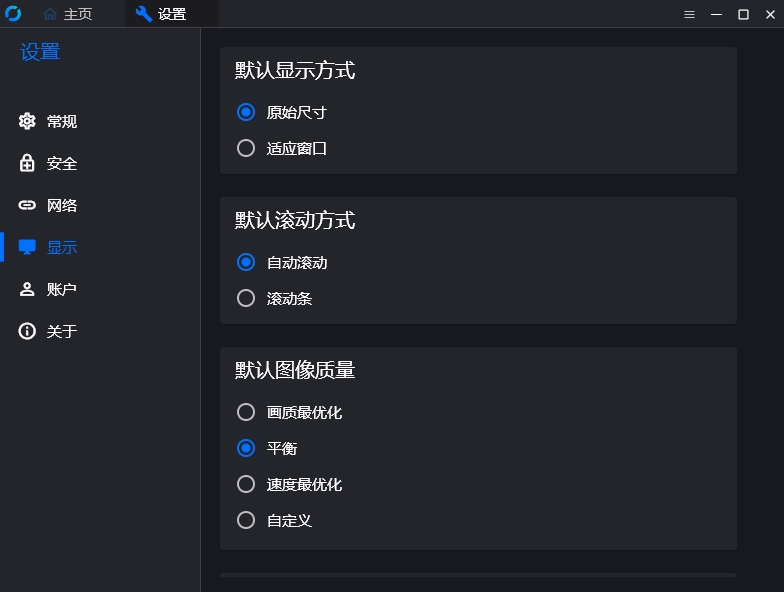784x592 pixels.
Task: Choose 速度最优化 radio option
Action: tap(246, 484)
